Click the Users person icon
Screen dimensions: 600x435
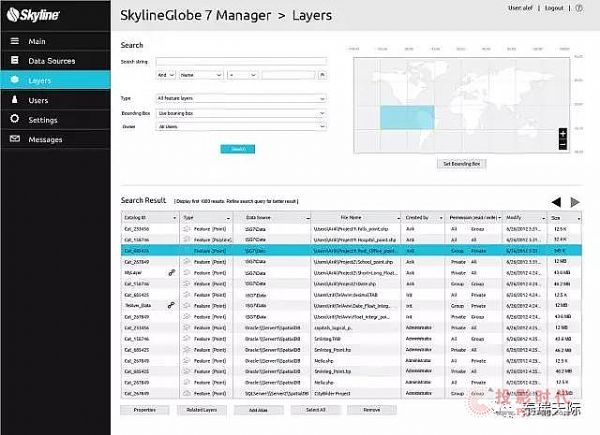point(15,100)
